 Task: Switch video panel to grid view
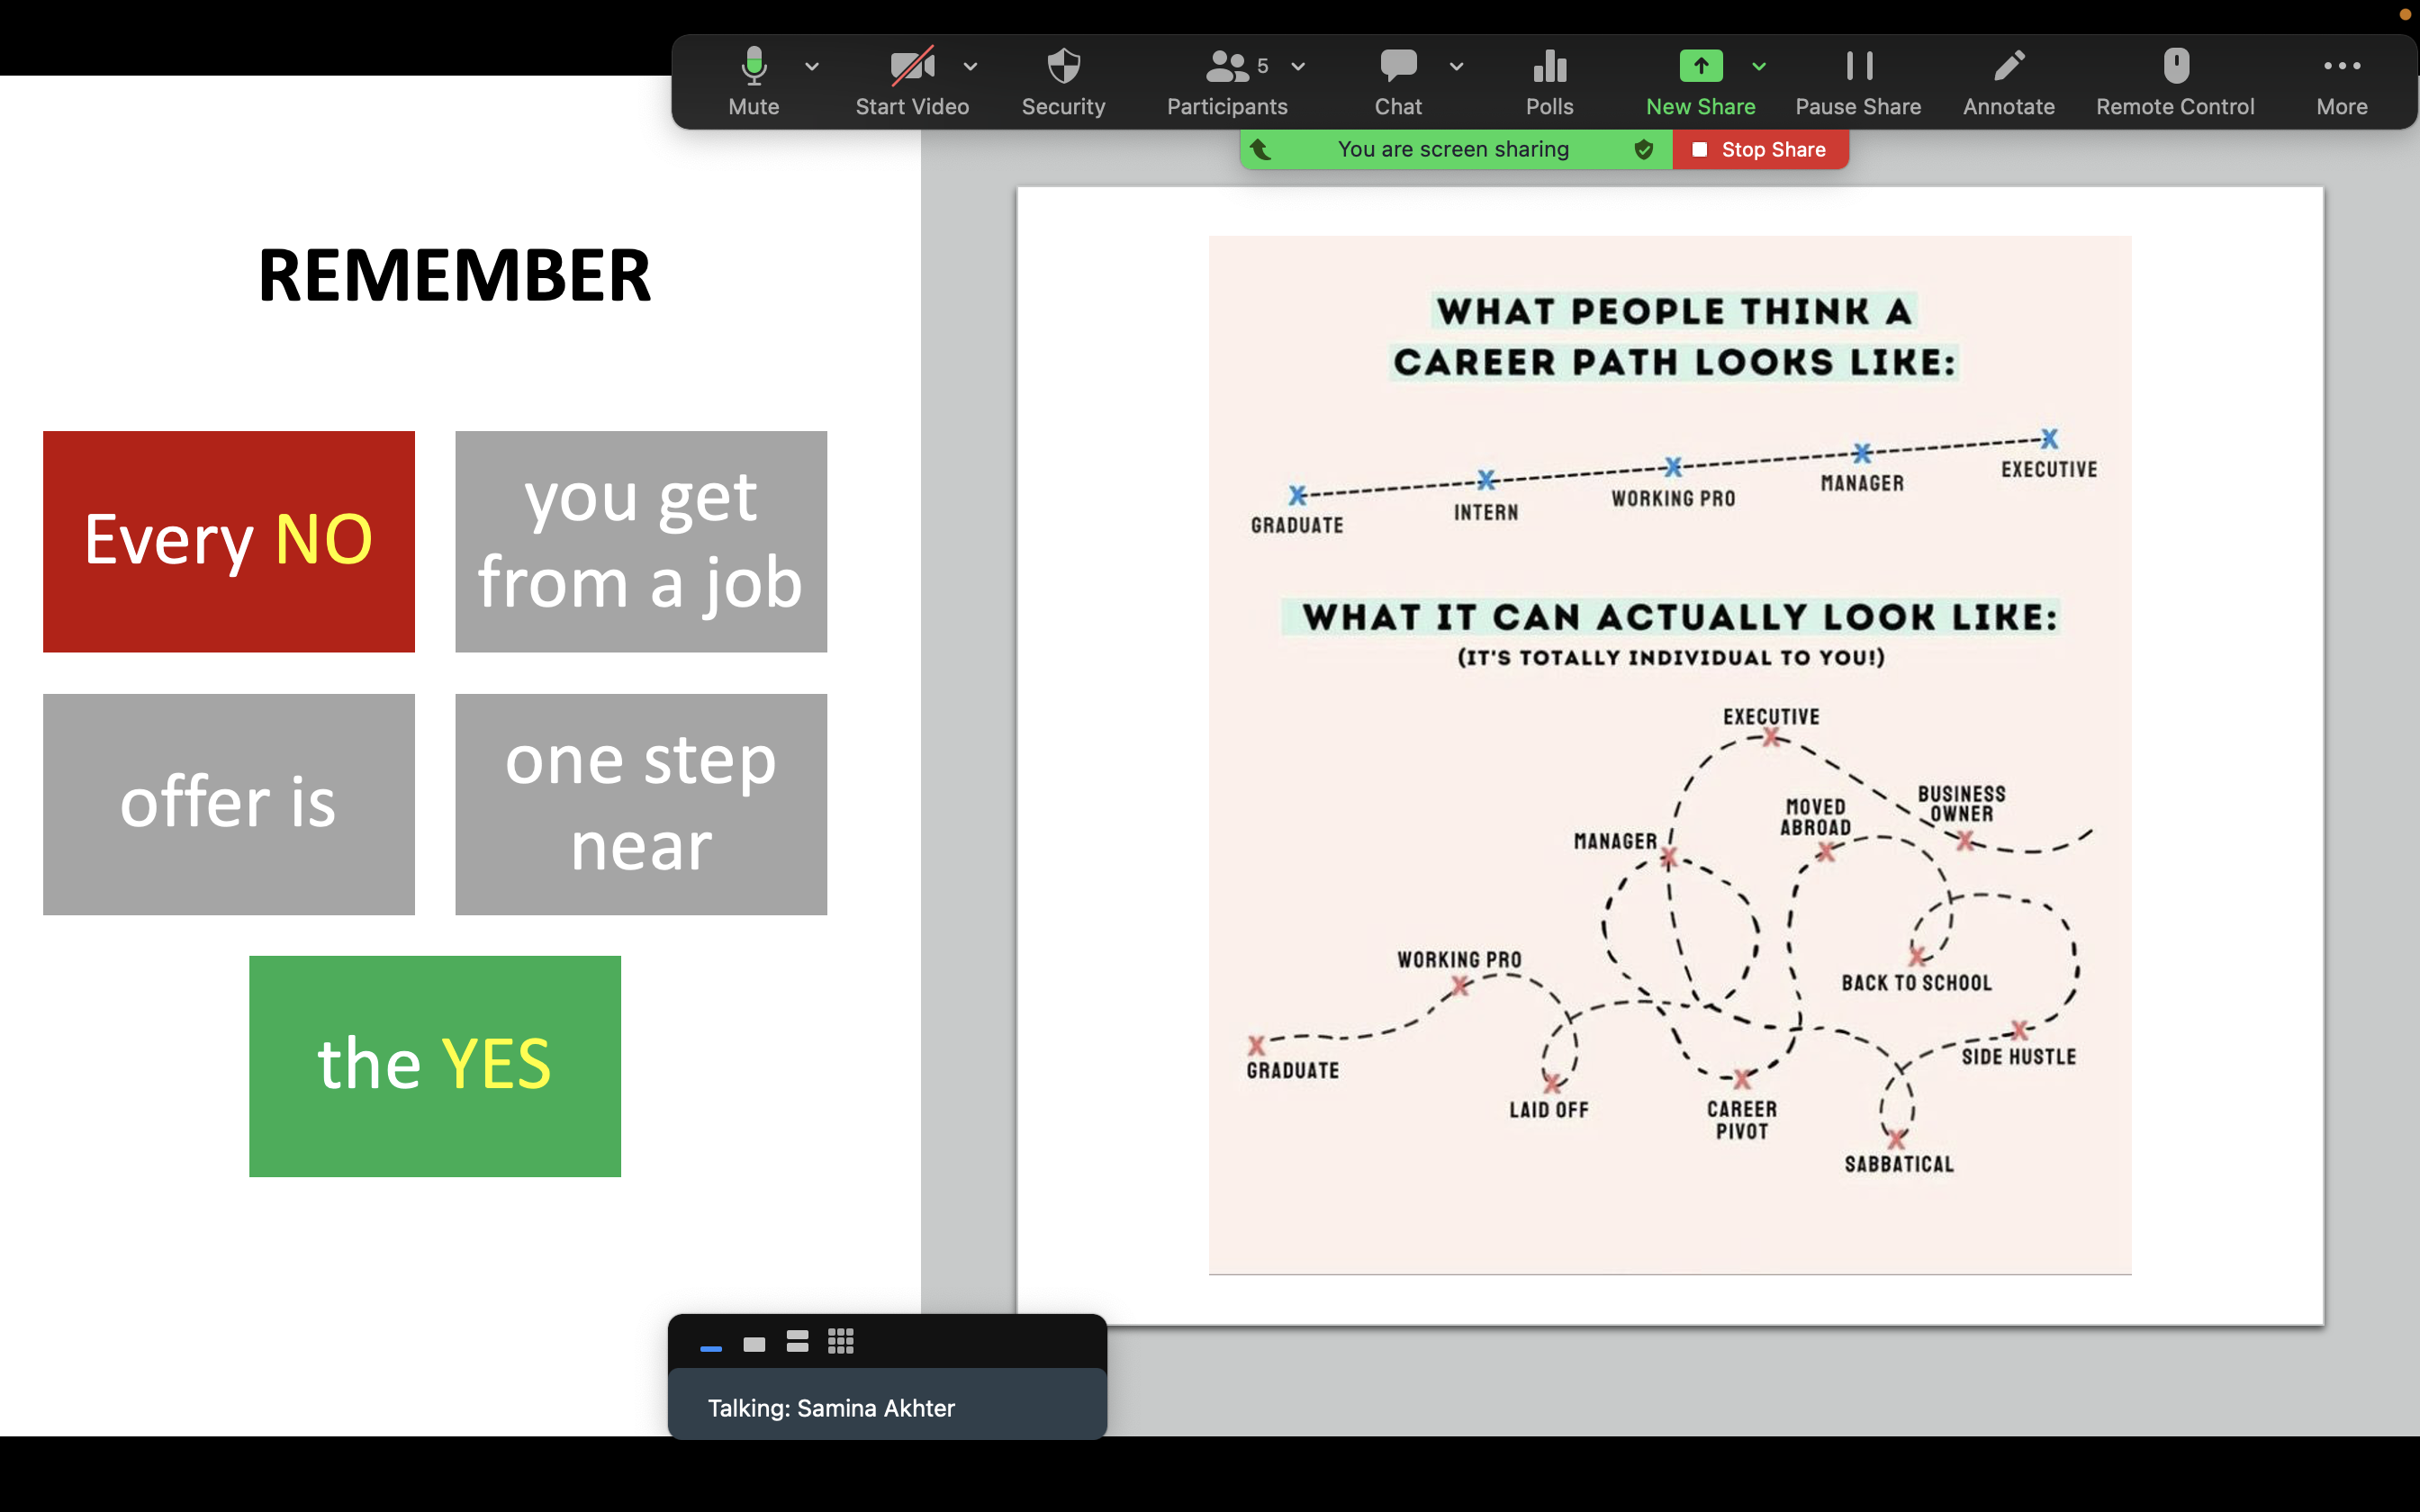point(840,1342)
